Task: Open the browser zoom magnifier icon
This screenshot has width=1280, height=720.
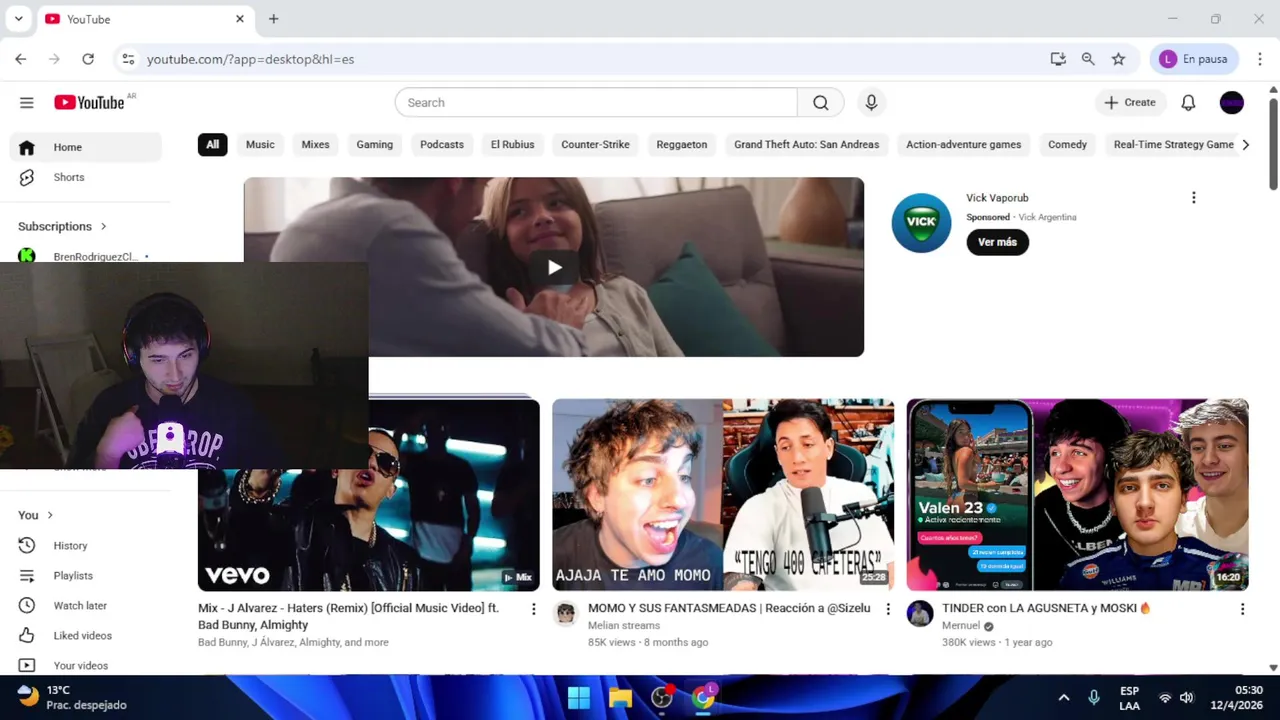Action: click(1088, 59)
